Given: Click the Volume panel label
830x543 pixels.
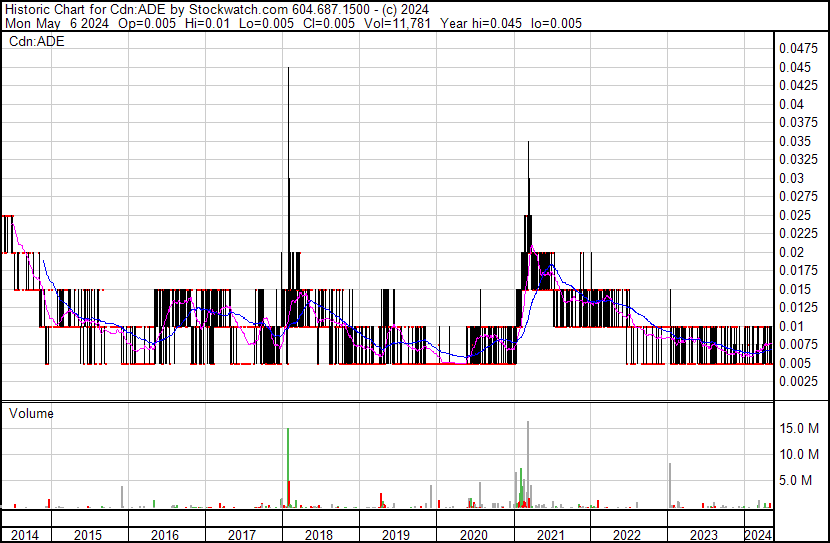Looking at the screenshot, I should click(x=31, y=413).
